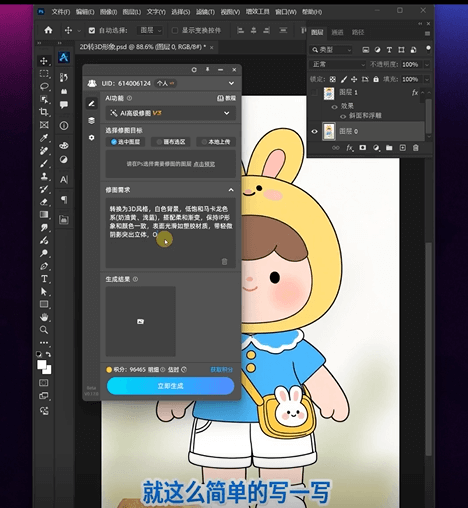Open the 窗口(W) menu

(285, 12)
